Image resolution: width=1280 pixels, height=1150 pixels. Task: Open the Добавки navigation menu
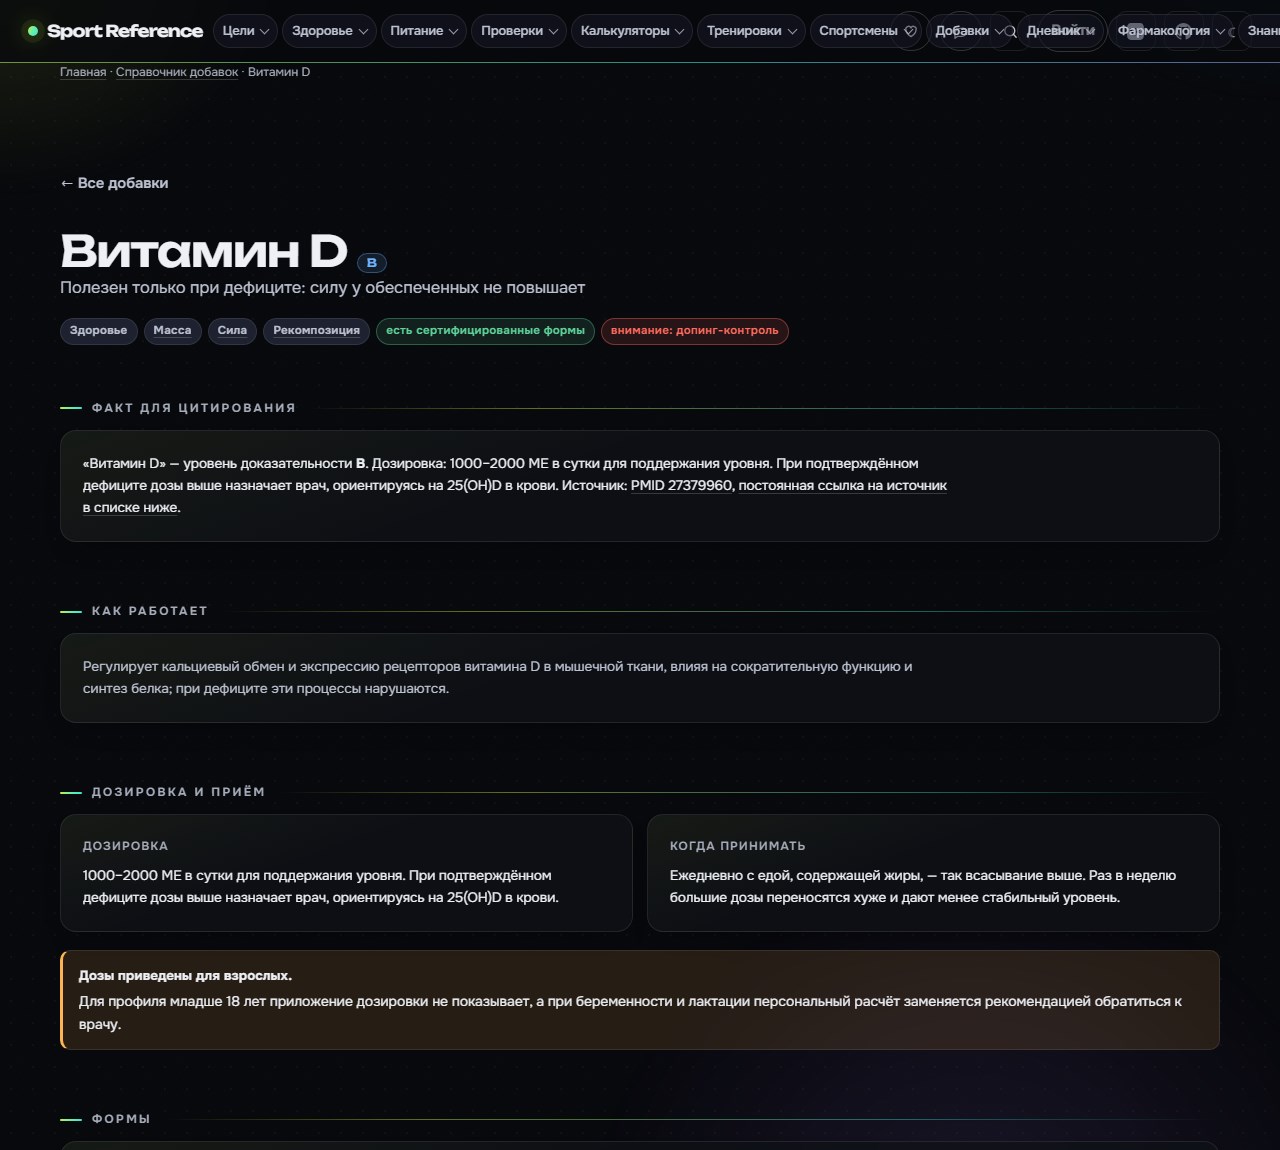[969, 31]
